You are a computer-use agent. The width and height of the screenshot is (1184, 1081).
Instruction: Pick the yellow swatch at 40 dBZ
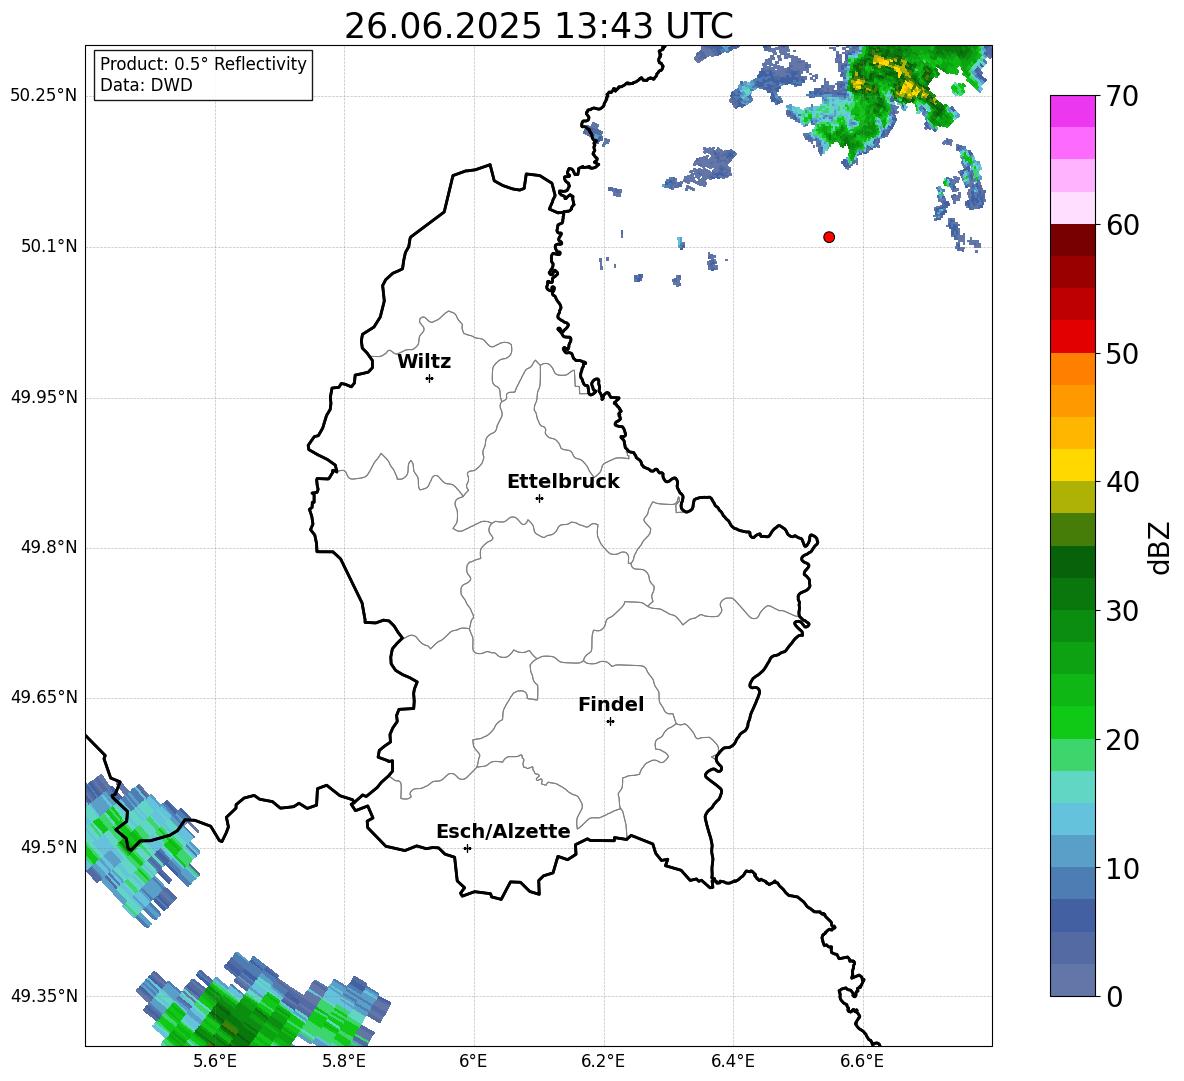tap(1072, 465)
